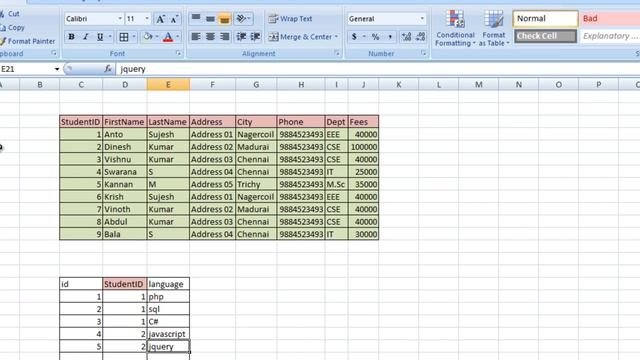Screen dimensions: 640x360
Task: Decrease indent of cell
Action: pos(241,37)
